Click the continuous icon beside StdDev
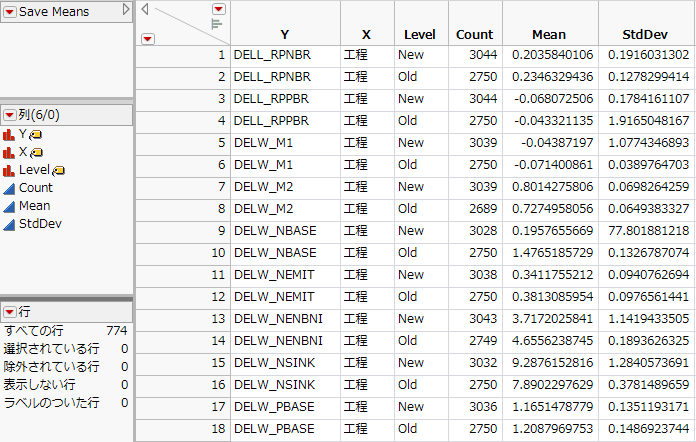 pos(9,224)
